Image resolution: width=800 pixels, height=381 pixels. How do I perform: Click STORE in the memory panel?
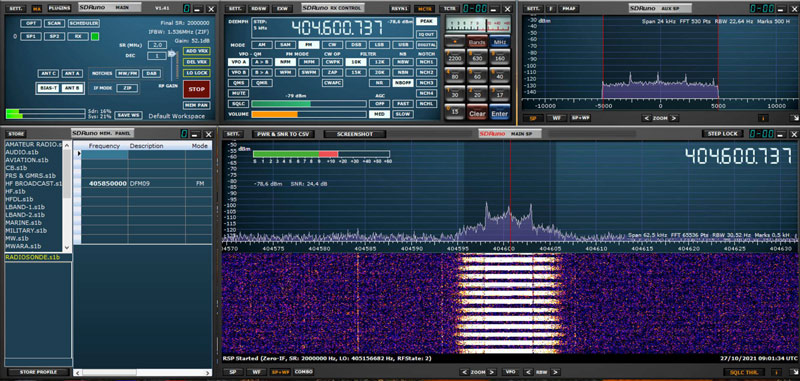(x=17, y=134)
